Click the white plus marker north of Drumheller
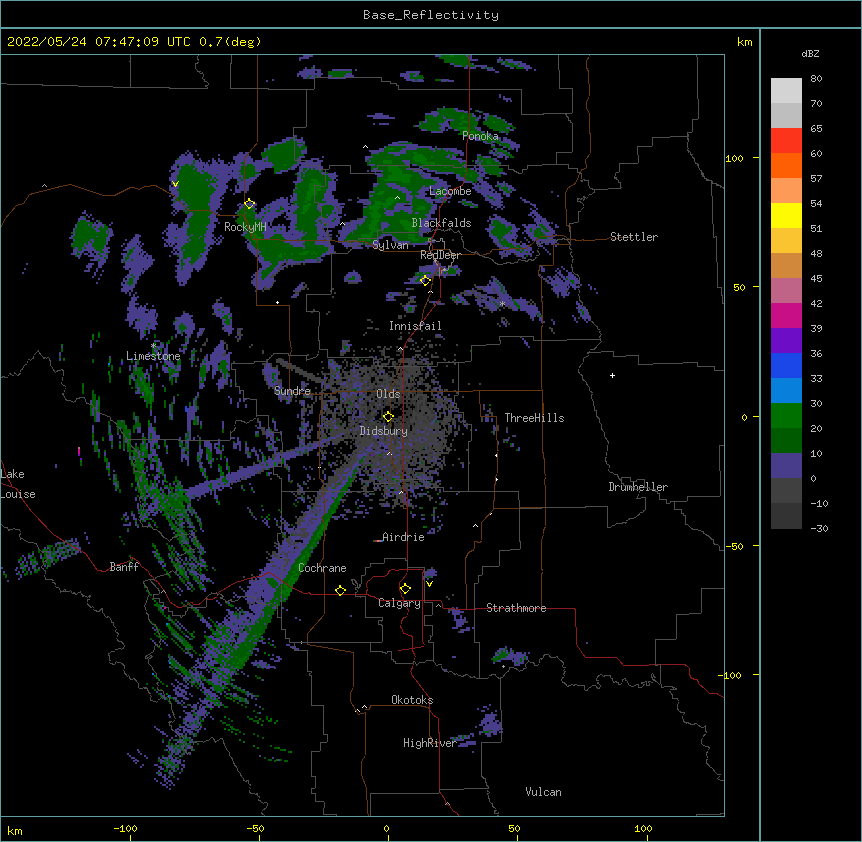Image resolution: width=862 pixels, height=842 pixels. click(612, 375)
